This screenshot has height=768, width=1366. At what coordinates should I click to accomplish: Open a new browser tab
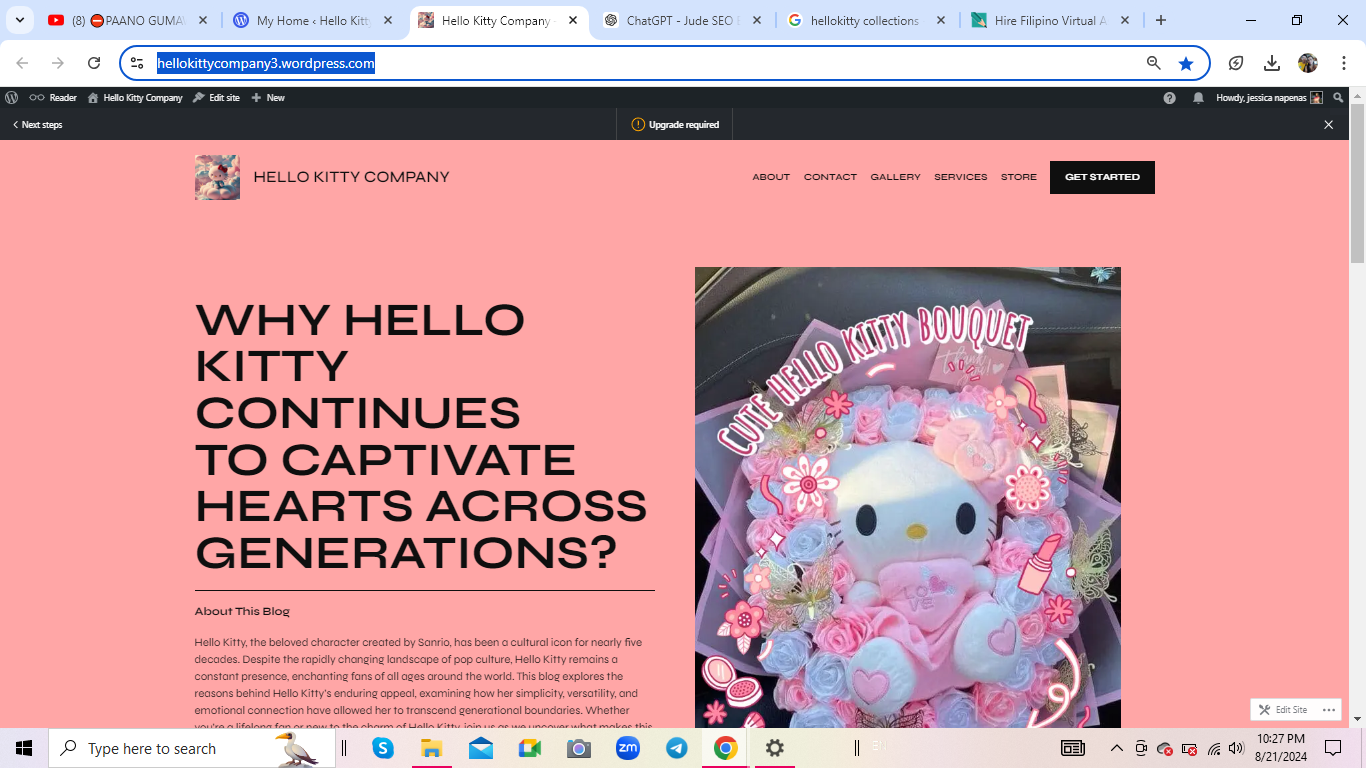coord(1161,20)
